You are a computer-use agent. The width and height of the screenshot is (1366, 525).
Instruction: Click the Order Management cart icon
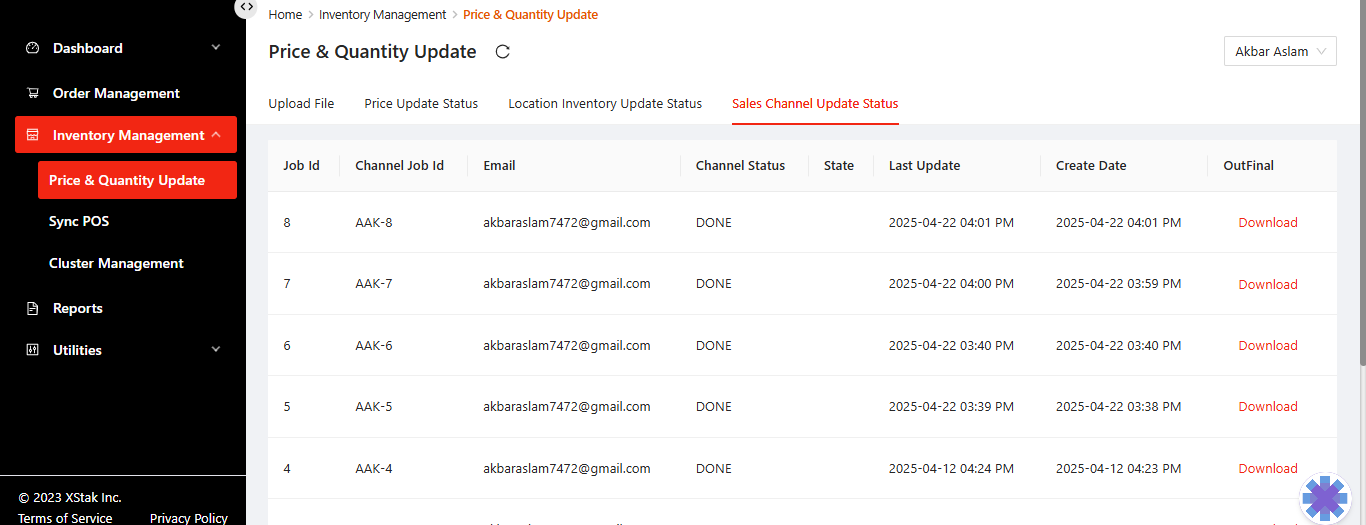pyautogui.click(x=33, y=93)
